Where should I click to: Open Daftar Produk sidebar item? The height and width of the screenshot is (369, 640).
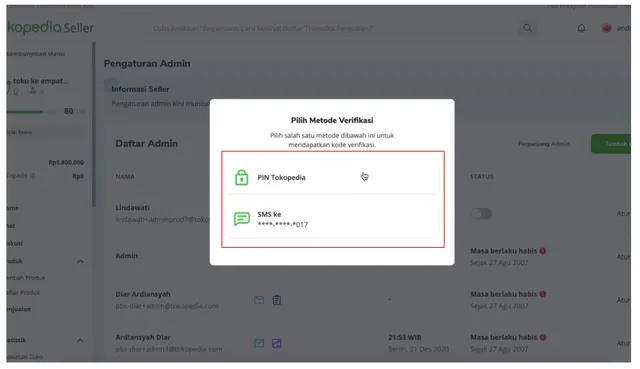point(24,292)
